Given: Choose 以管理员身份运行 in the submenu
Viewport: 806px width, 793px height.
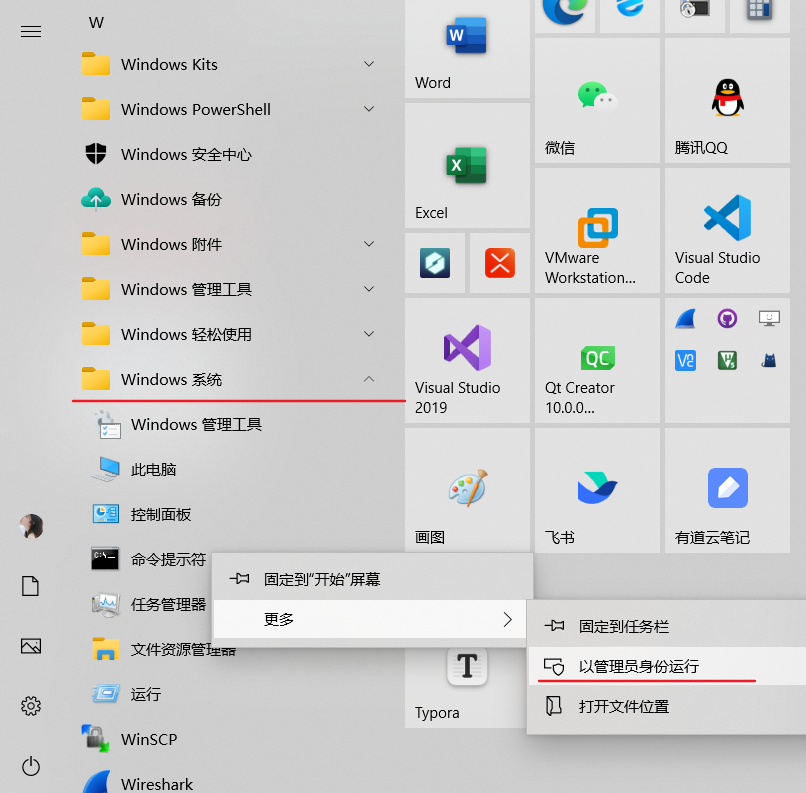Looking at the screenshot, I should [667, 666].
